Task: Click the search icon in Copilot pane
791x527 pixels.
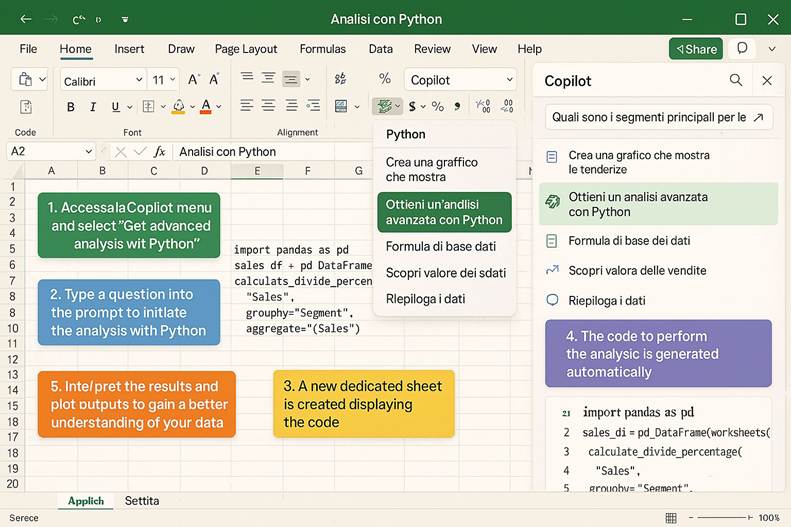Action: [x=736, y=80]
